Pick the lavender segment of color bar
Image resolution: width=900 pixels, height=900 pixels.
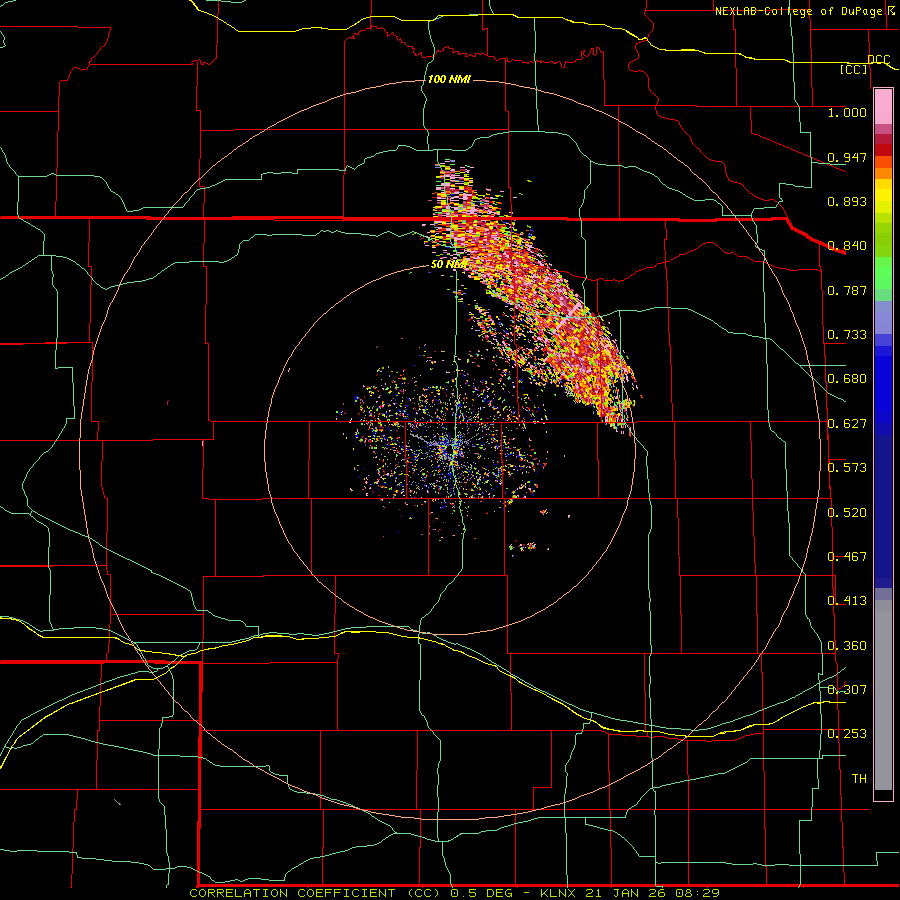point(883,317)
